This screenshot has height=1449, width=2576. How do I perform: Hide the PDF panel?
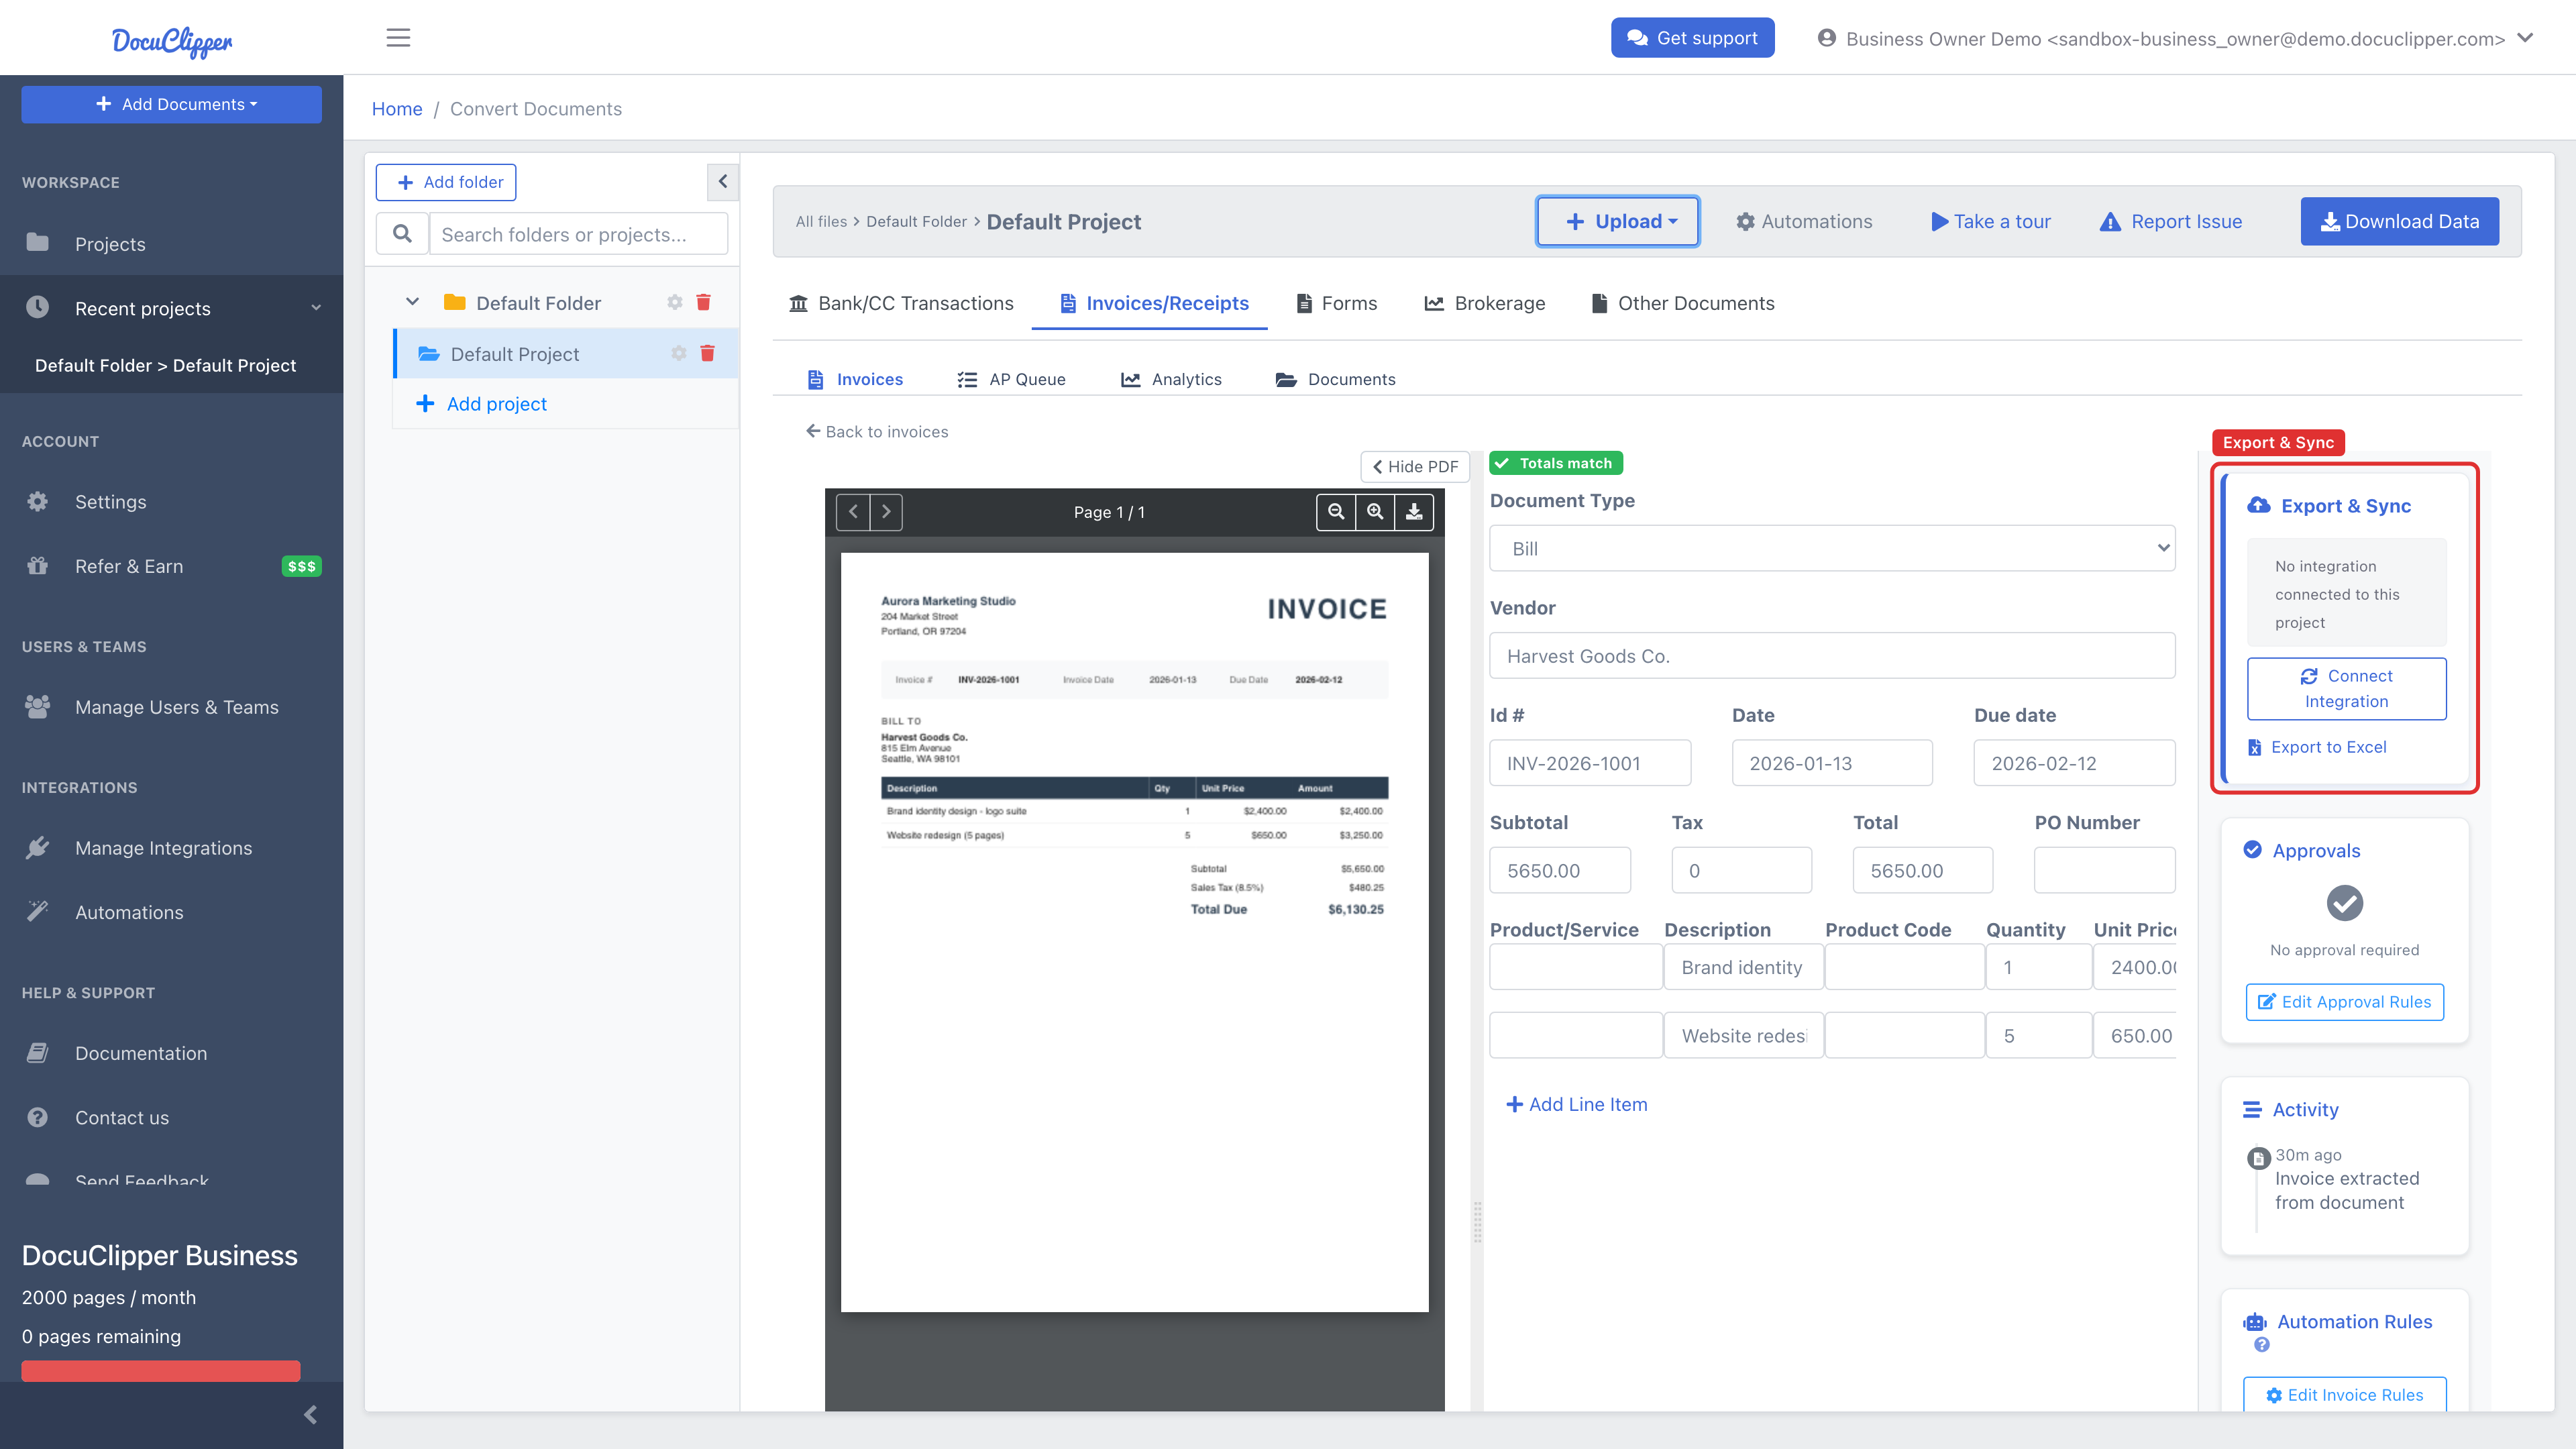1415,466
